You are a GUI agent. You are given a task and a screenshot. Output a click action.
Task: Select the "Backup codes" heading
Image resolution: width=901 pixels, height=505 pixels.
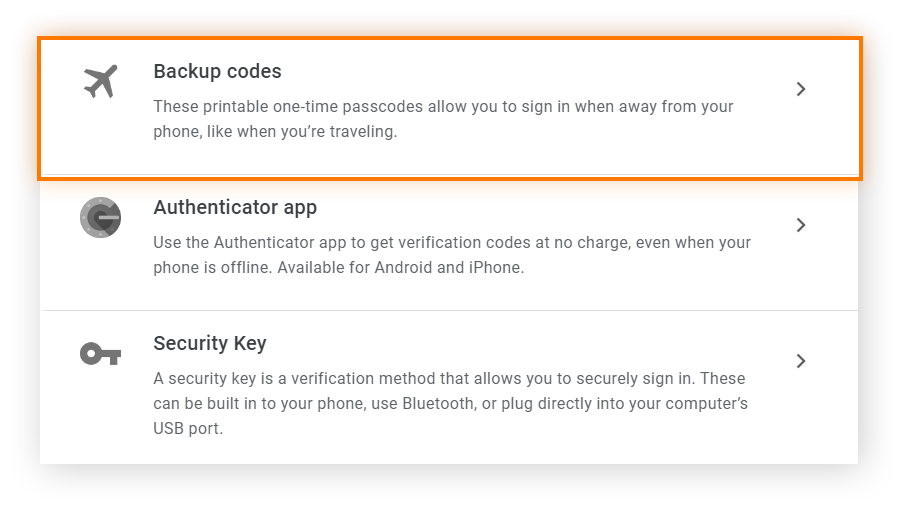[x=217, y=72]
